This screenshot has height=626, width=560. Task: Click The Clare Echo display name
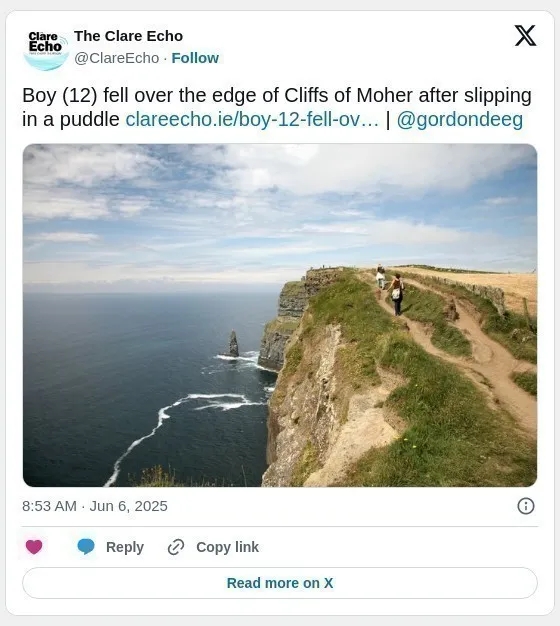[129, 36]
